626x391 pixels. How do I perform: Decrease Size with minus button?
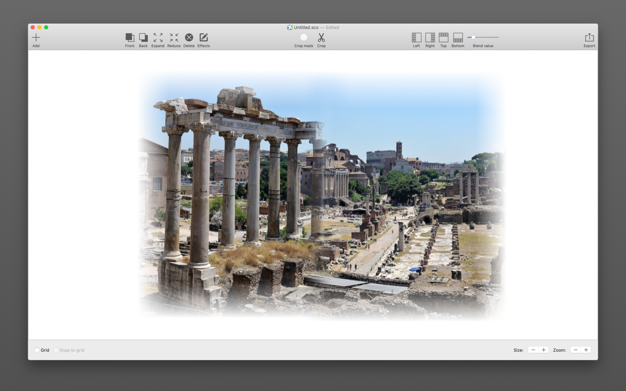point(533,350)
